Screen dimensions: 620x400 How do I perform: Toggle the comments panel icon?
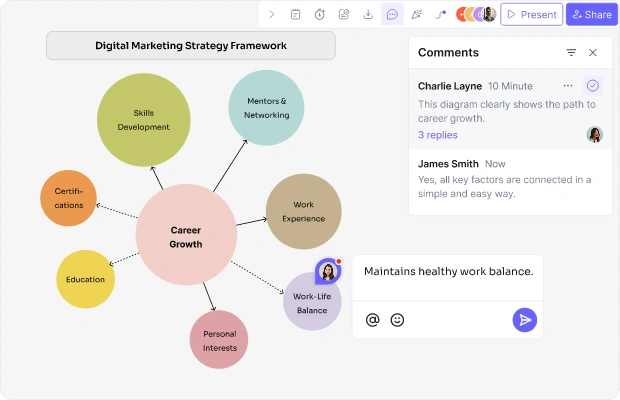pyautogui.click(x=392, y=15)
